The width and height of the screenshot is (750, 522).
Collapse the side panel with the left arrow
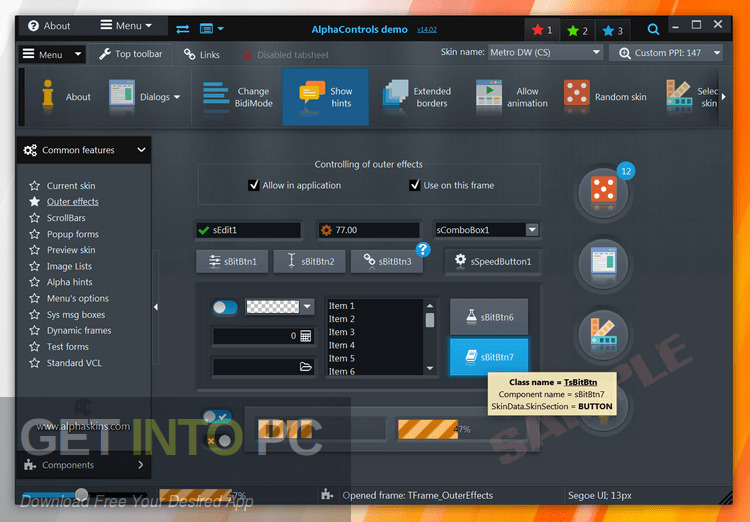pos(155,307)
